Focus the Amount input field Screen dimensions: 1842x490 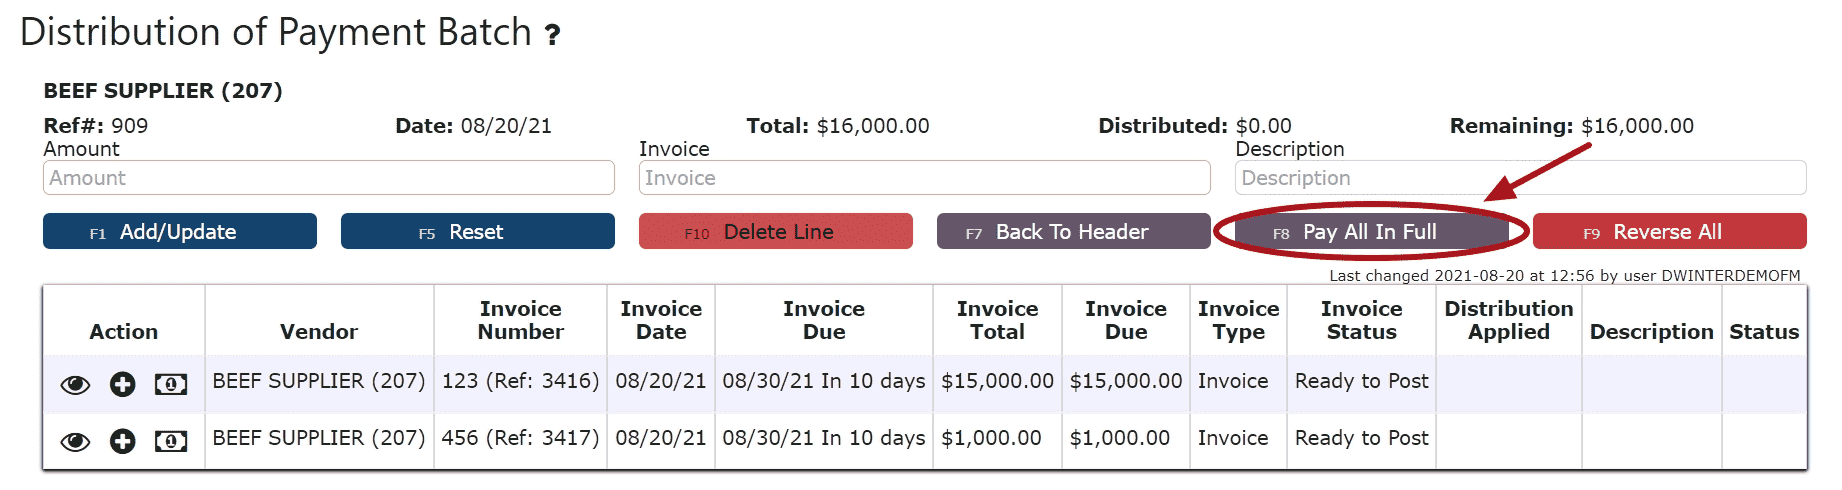click(329, 178)
